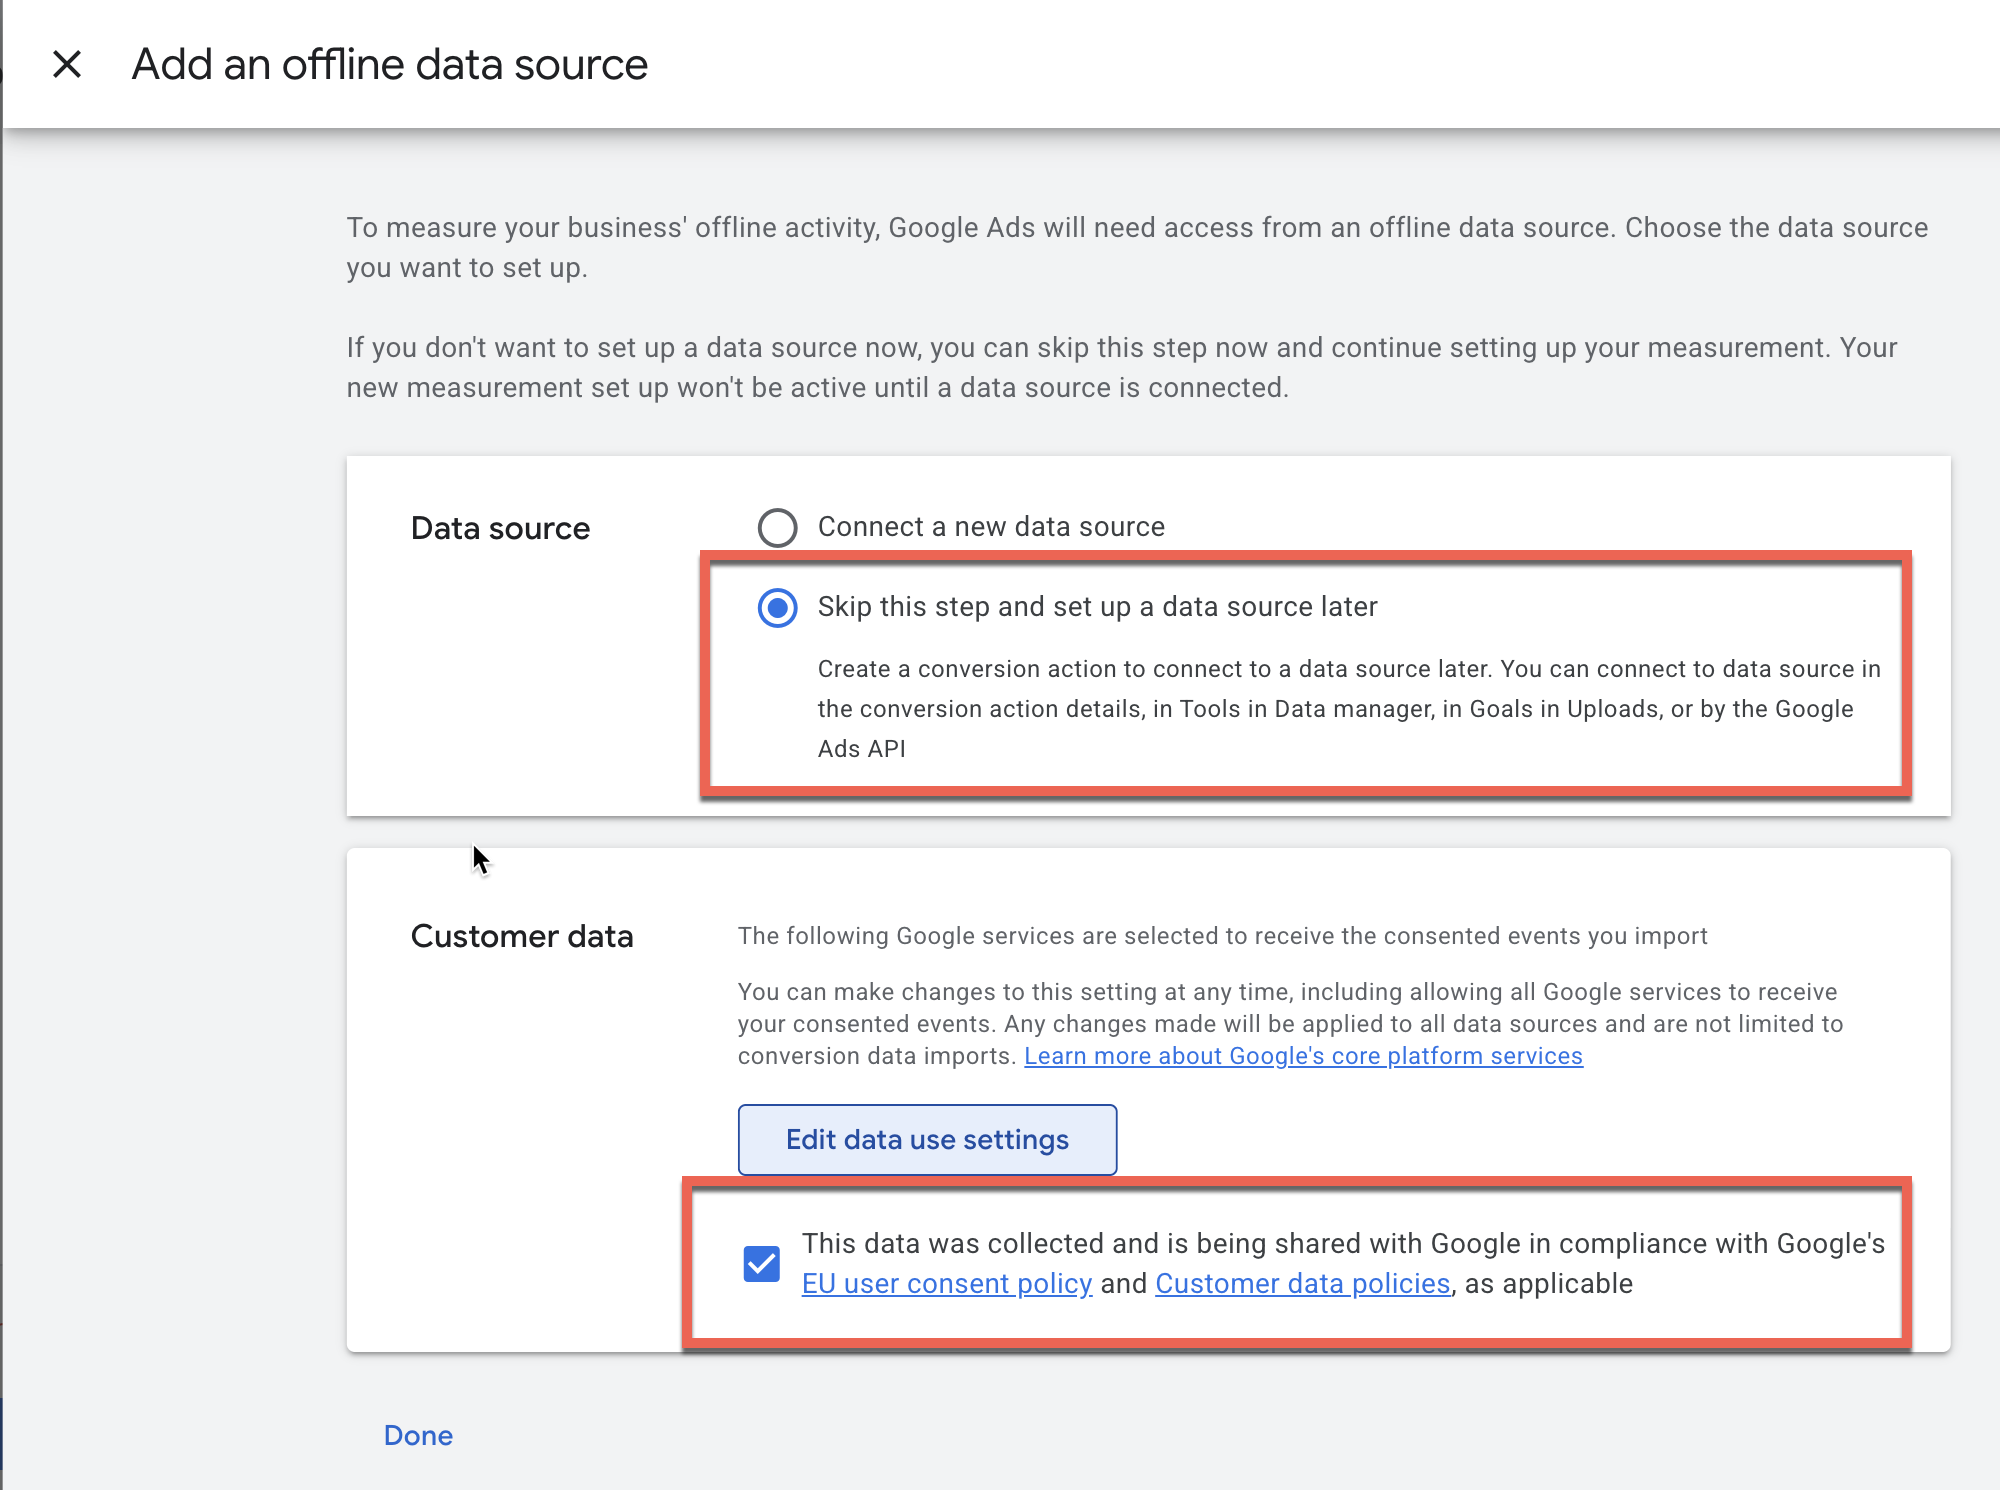The height and width of the screenshot is (1490, 2000).
Task: Click the 'To measure your business' intro paragraph
Action: [1136, 247]
